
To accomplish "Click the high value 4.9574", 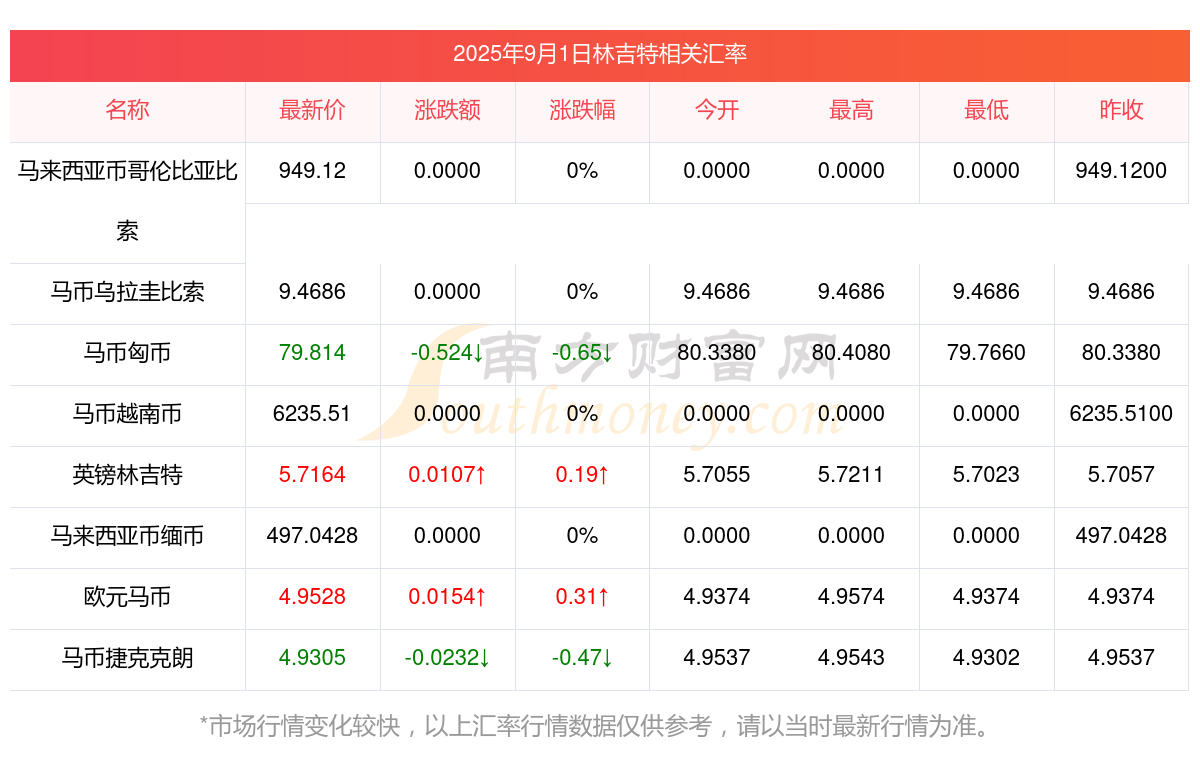I will click(x=851, y=597).
